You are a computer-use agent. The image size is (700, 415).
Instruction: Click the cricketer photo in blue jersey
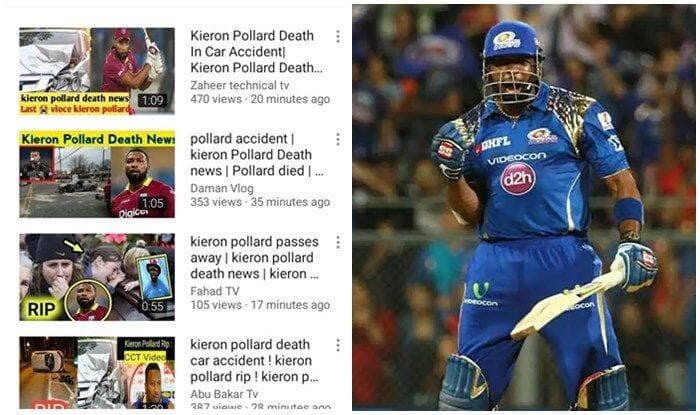tap(523, 208)
